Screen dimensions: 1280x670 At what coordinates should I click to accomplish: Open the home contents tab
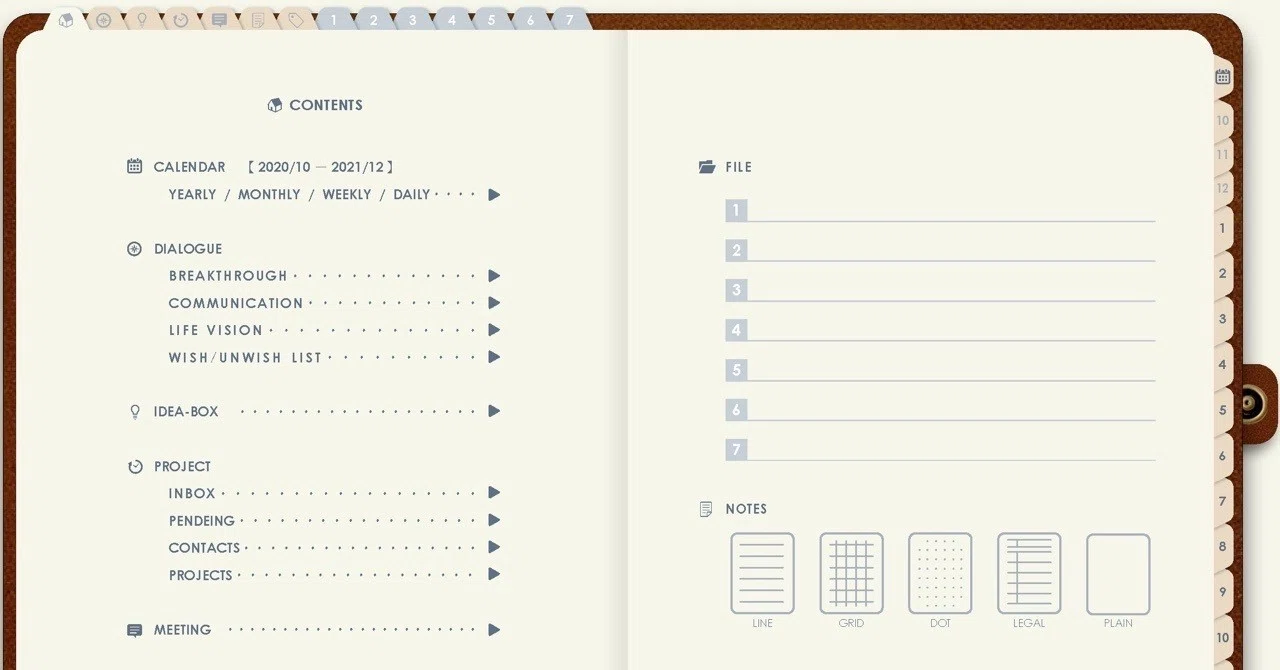[66, 20]
